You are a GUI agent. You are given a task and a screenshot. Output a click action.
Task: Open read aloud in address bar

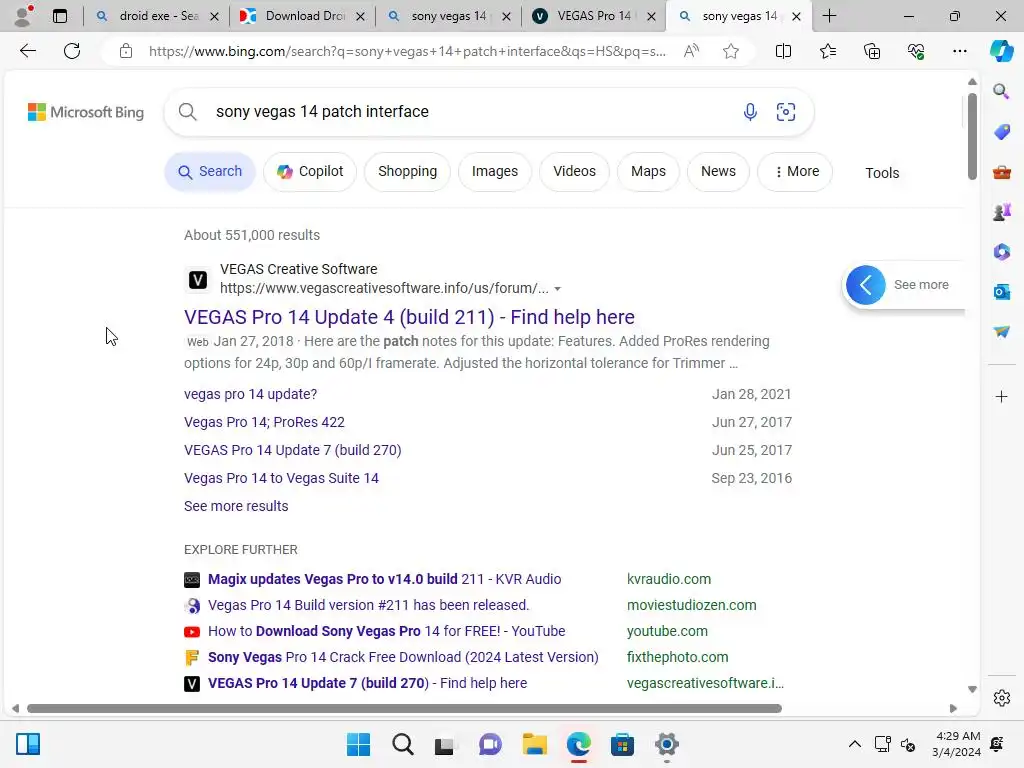[691, 51]
